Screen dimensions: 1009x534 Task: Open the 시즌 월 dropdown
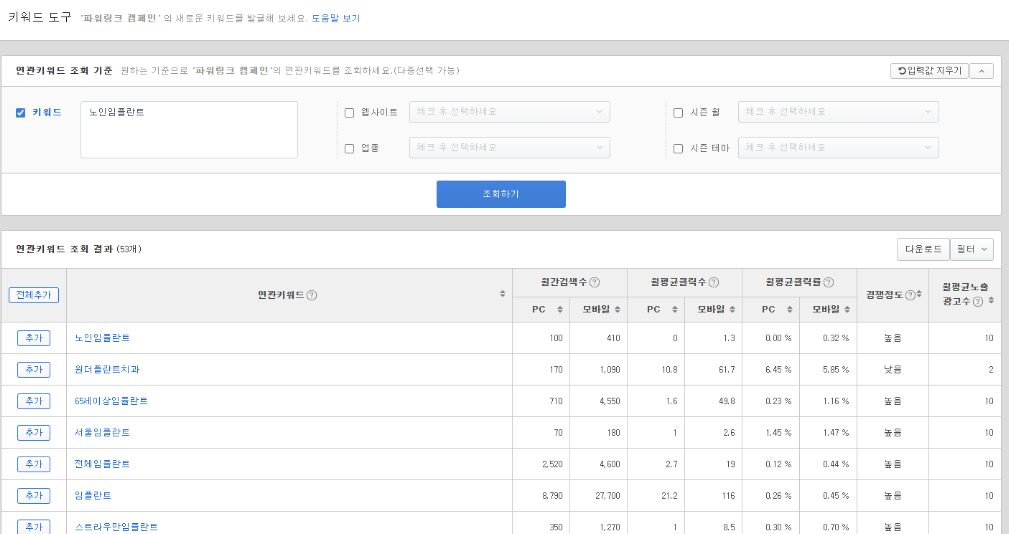pyautogui.click(x=838, y=112)
